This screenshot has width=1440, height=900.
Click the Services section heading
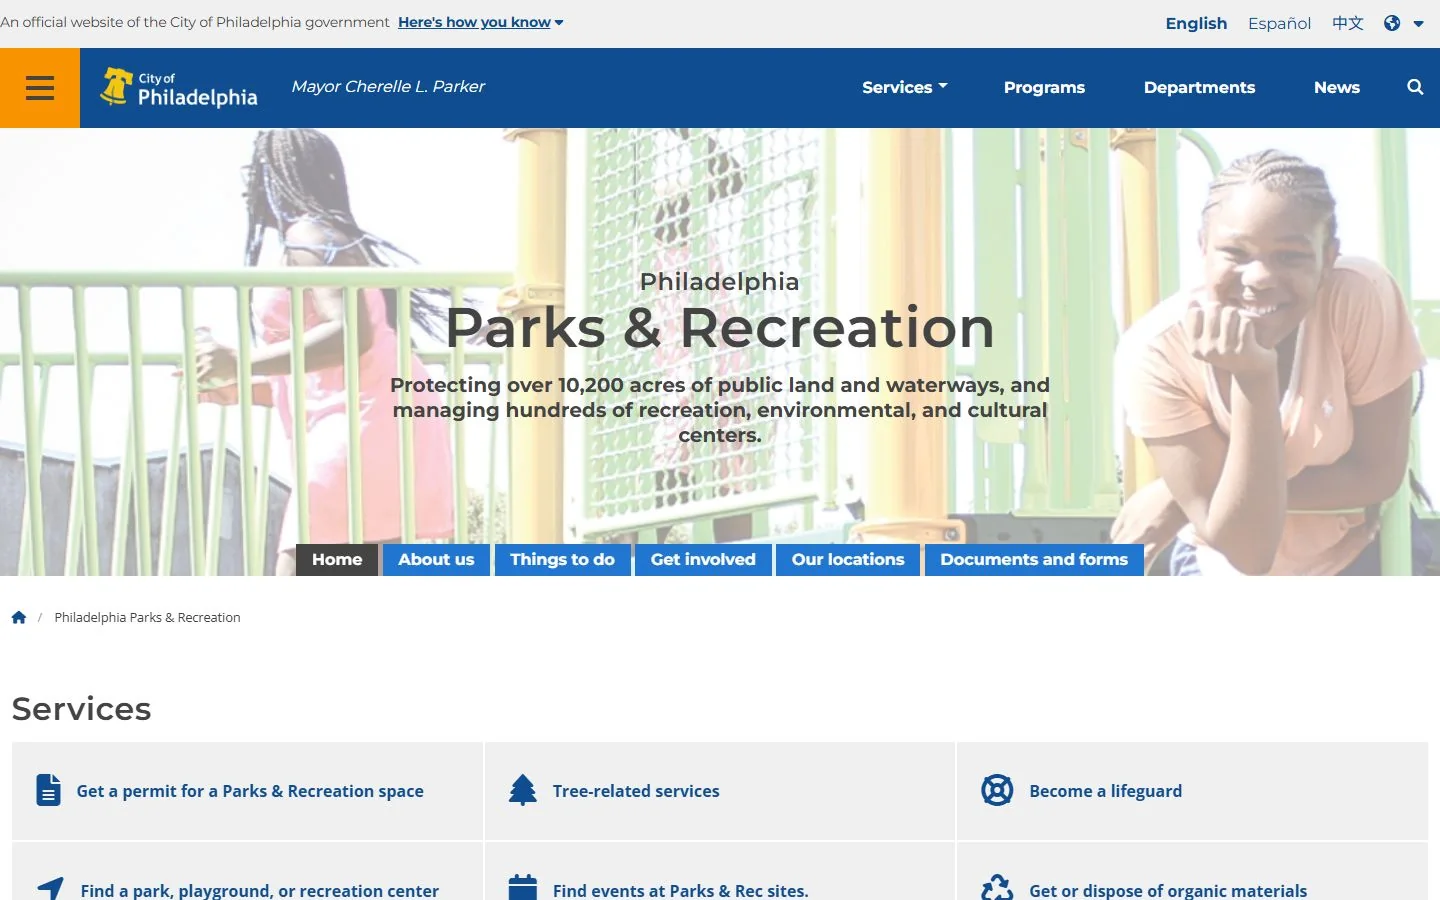[82, 708]
